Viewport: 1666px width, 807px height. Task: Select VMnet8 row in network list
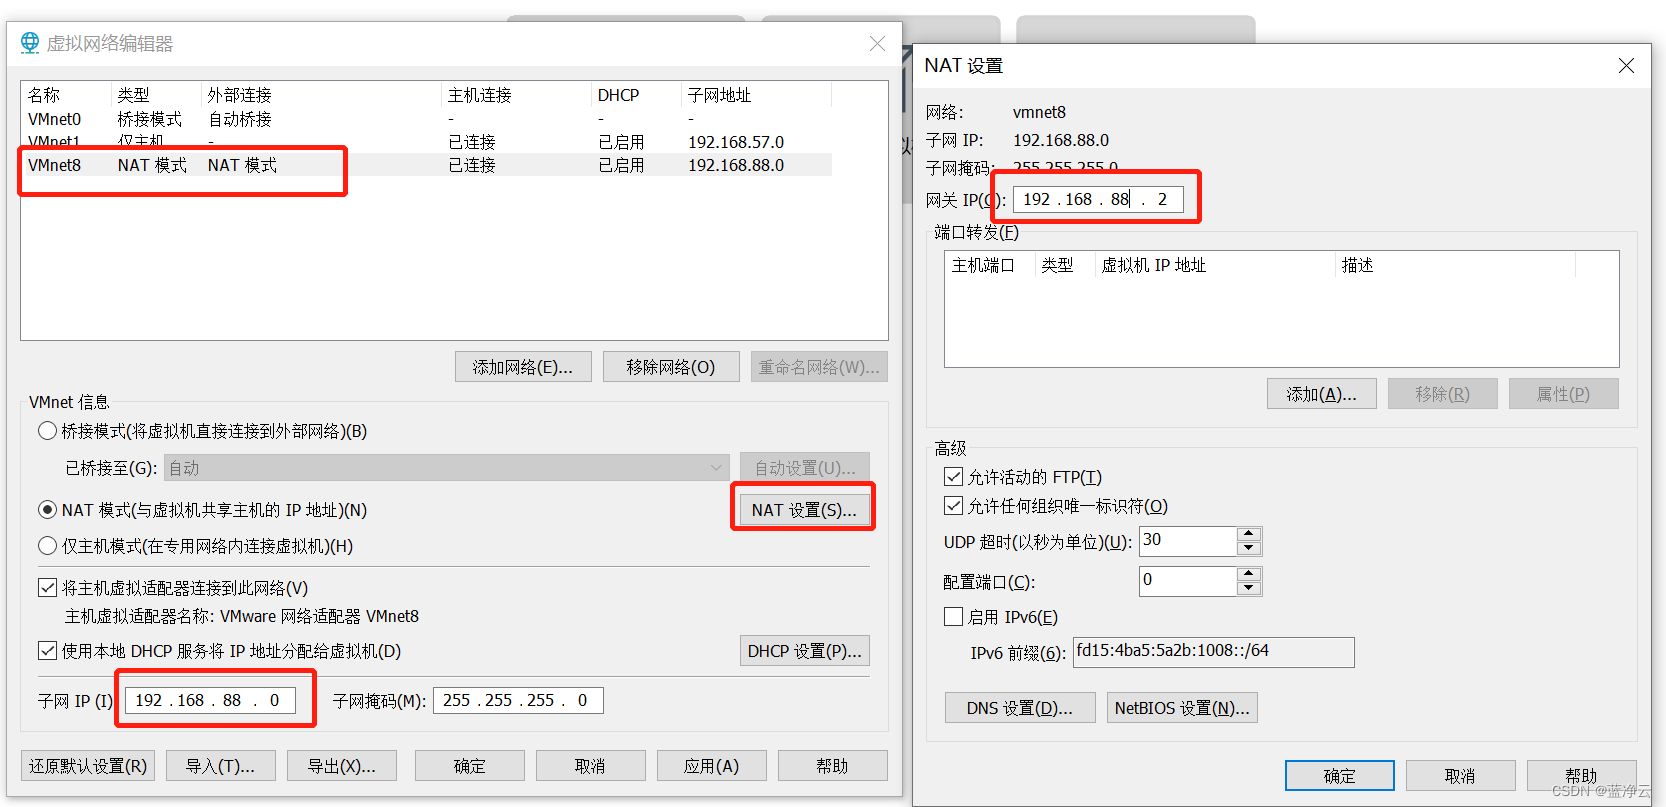coord(426,165)
